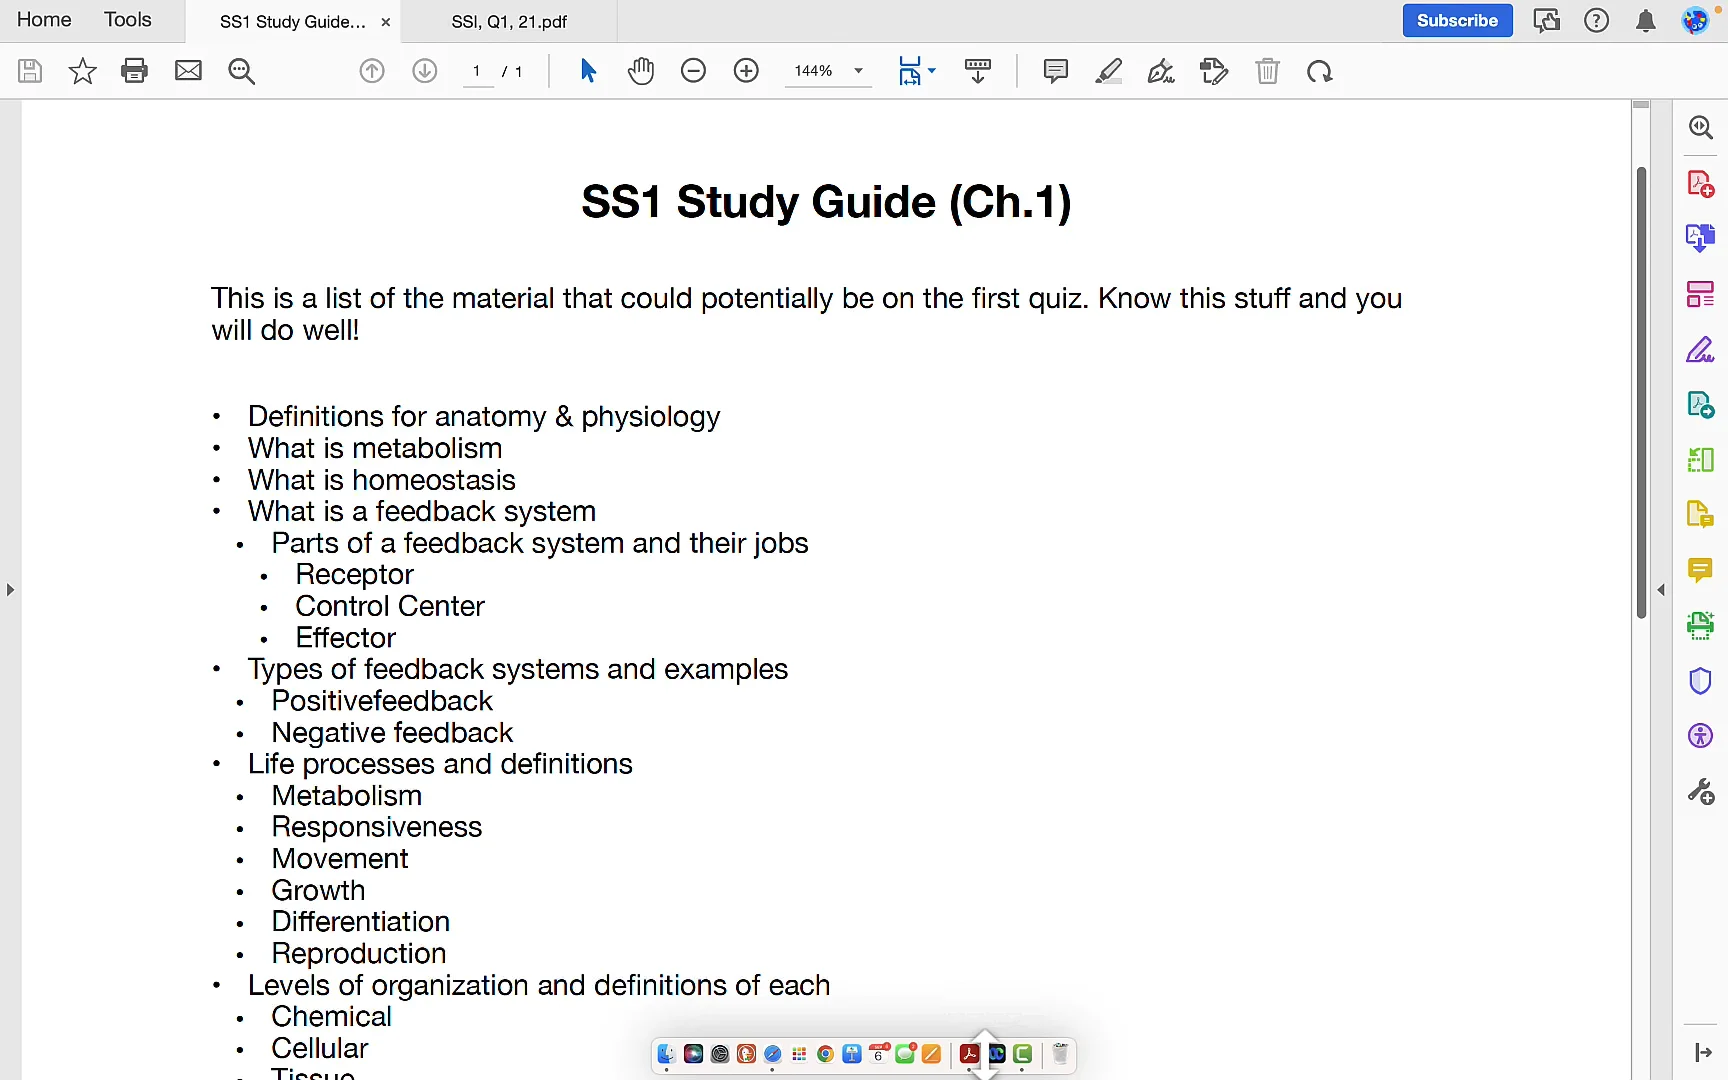
Task: Switch to the SSI, Q1, 21.pdf tab
Action: coord(510,21)
